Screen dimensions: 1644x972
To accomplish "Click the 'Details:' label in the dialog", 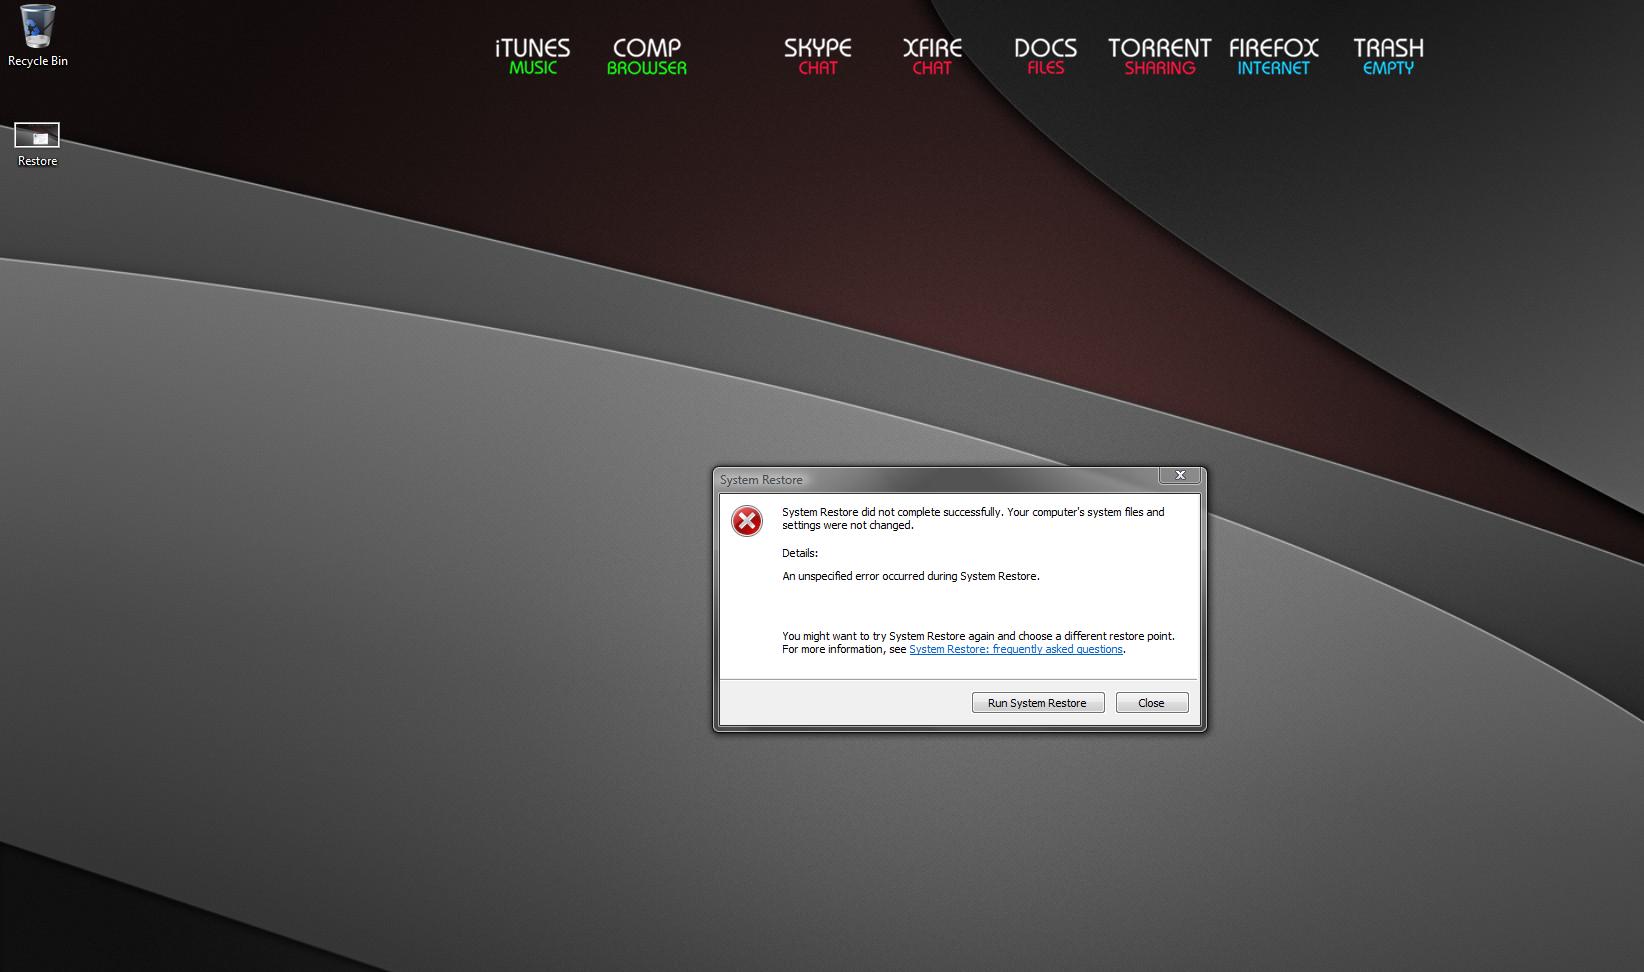I will click(800, 553).
